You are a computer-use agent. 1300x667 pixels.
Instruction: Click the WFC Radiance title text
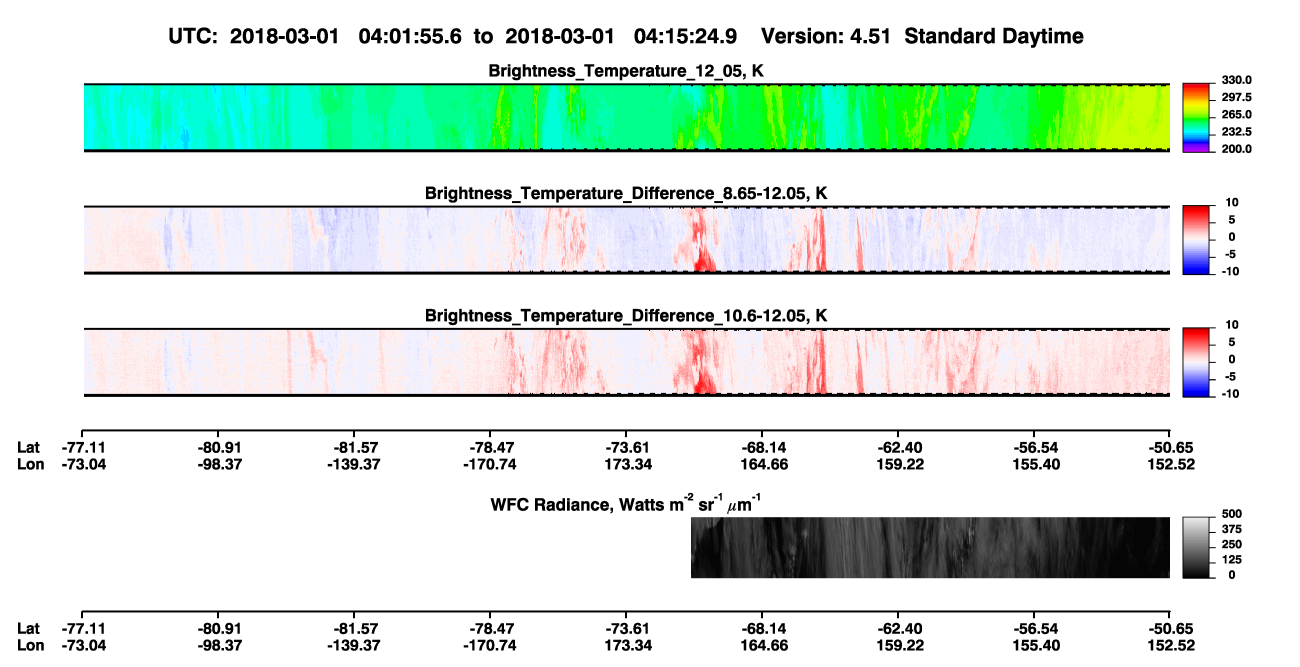[626, 502]
